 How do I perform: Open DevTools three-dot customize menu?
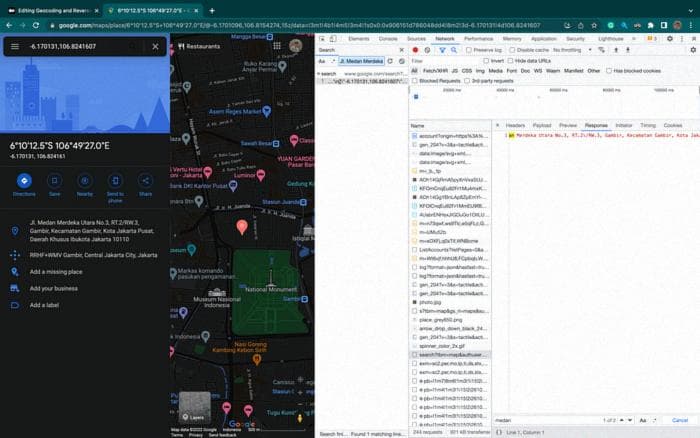682,39
